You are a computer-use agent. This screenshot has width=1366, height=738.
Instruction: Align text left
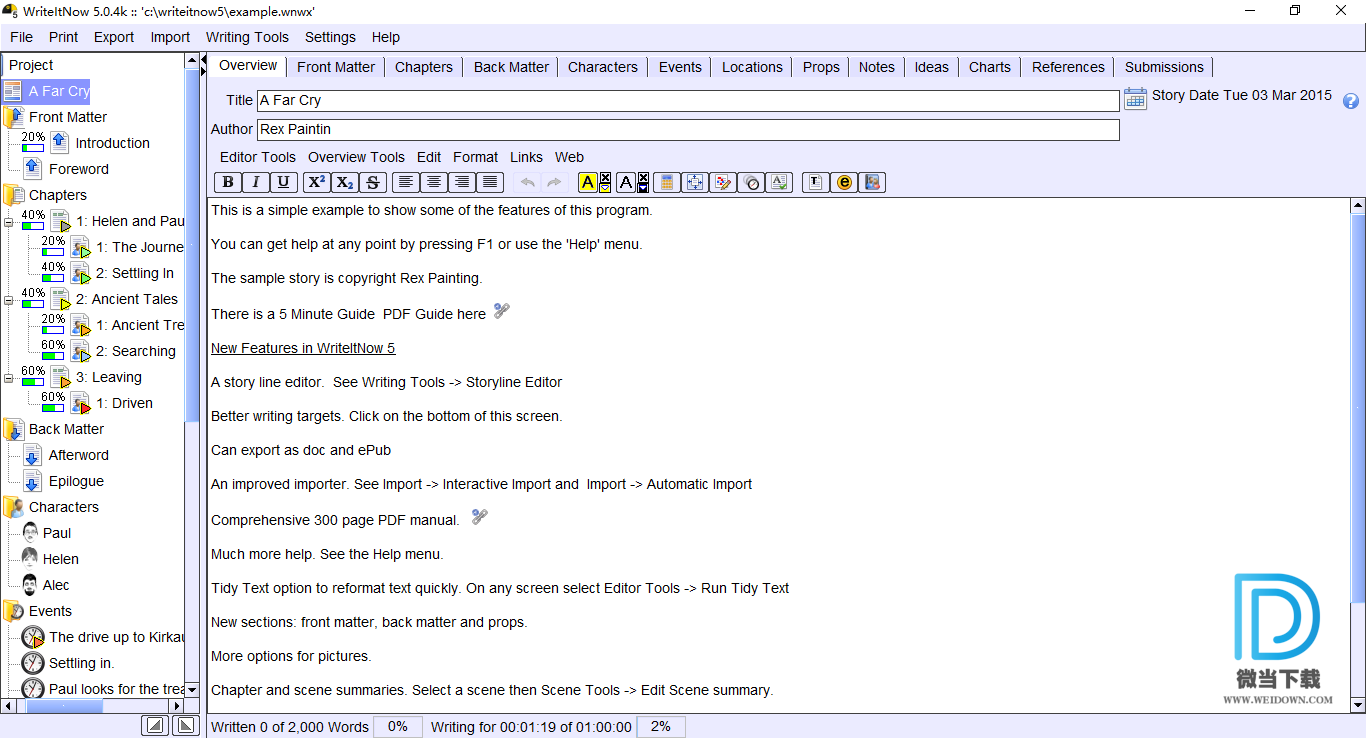point(405,182)
